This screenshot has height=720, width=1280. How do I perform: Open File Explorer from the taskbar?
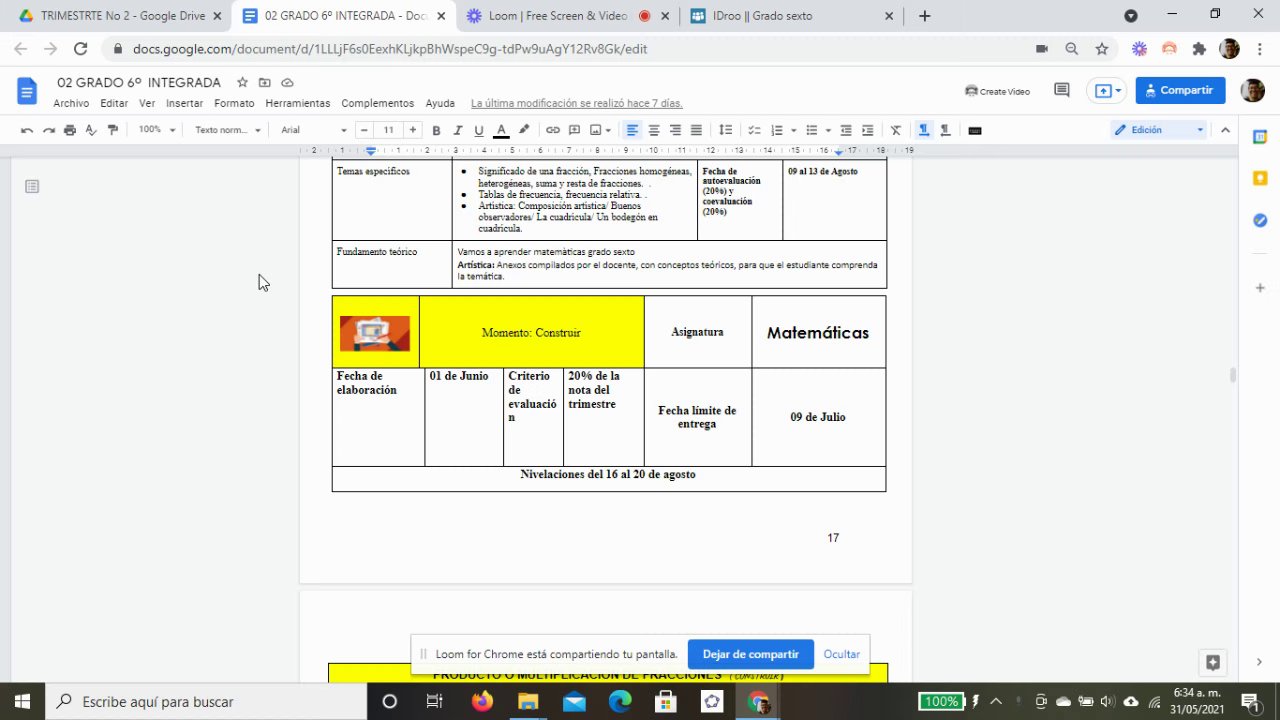pyautogui.click(x=528, y=702)
